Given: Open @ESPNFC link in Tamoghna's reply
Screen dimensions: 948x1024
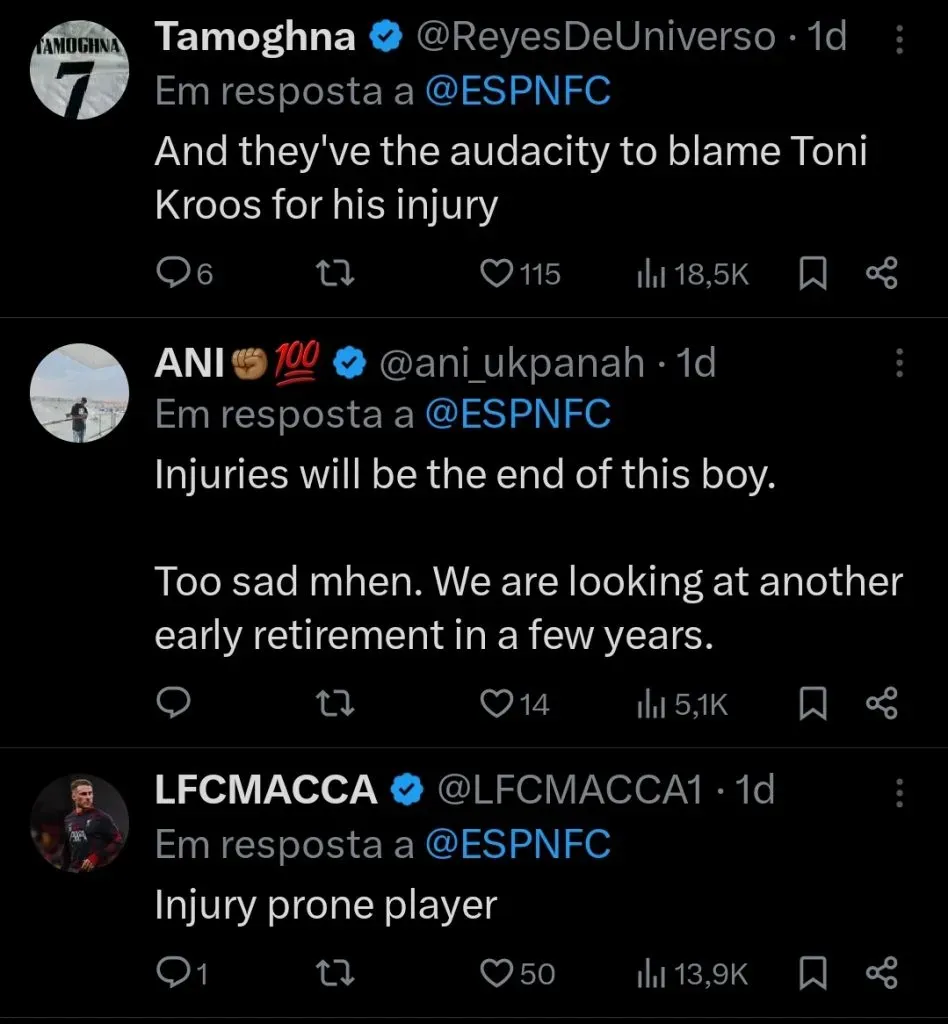Looking at the screenshot, I should click(517, 92).
